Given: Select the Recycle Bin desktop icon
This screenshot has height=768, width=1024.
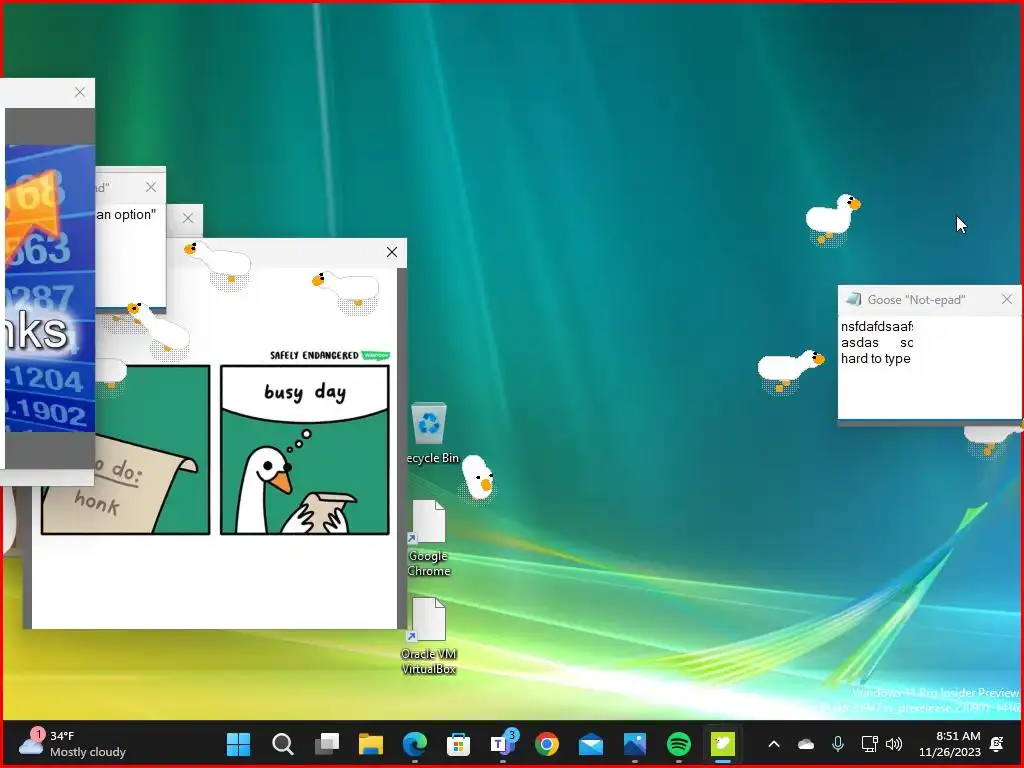Looking at the screenshot, I should [x=429, y=433].
